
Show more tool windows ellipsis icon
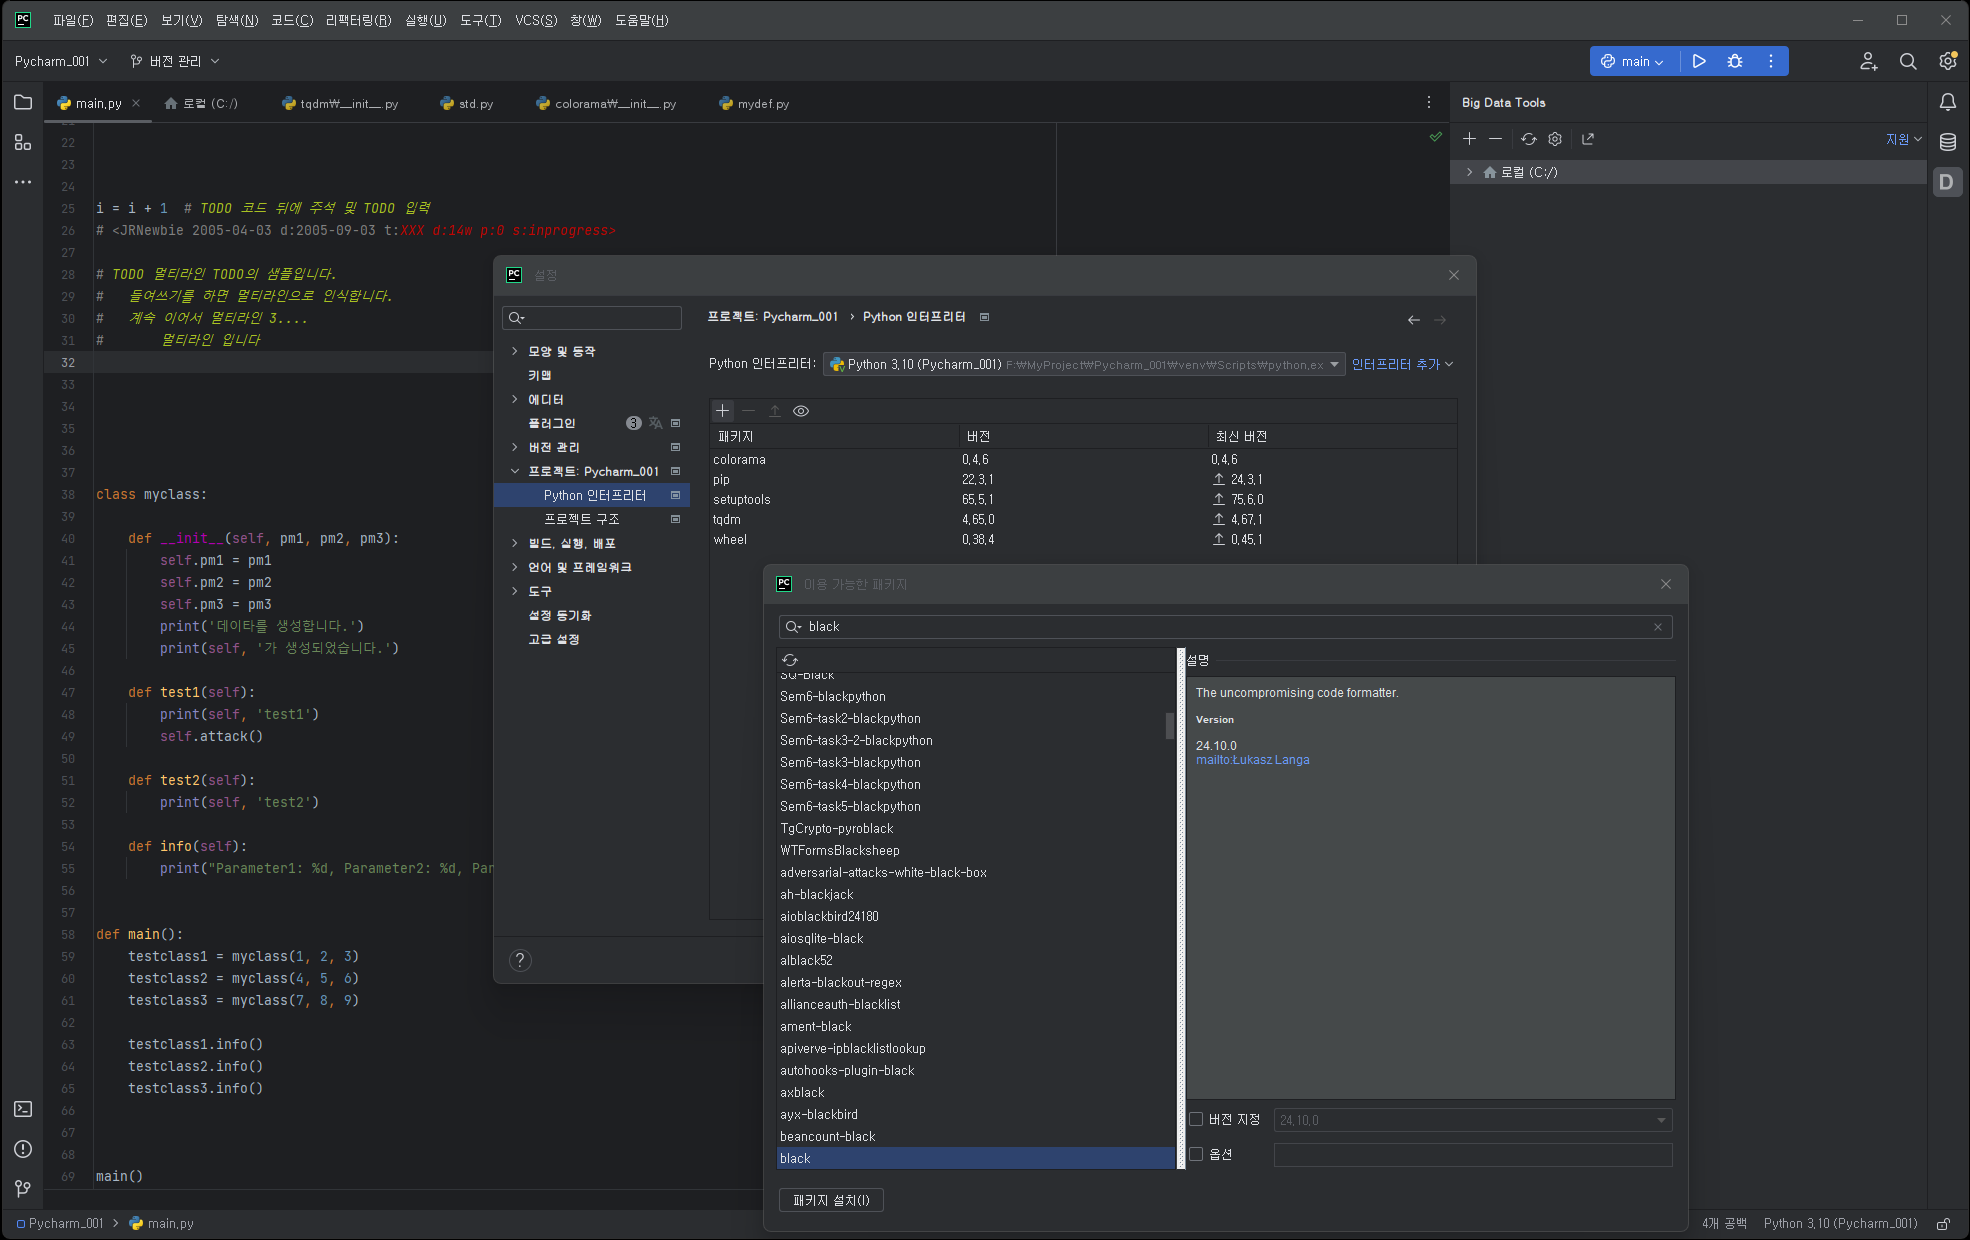point(23,182)
